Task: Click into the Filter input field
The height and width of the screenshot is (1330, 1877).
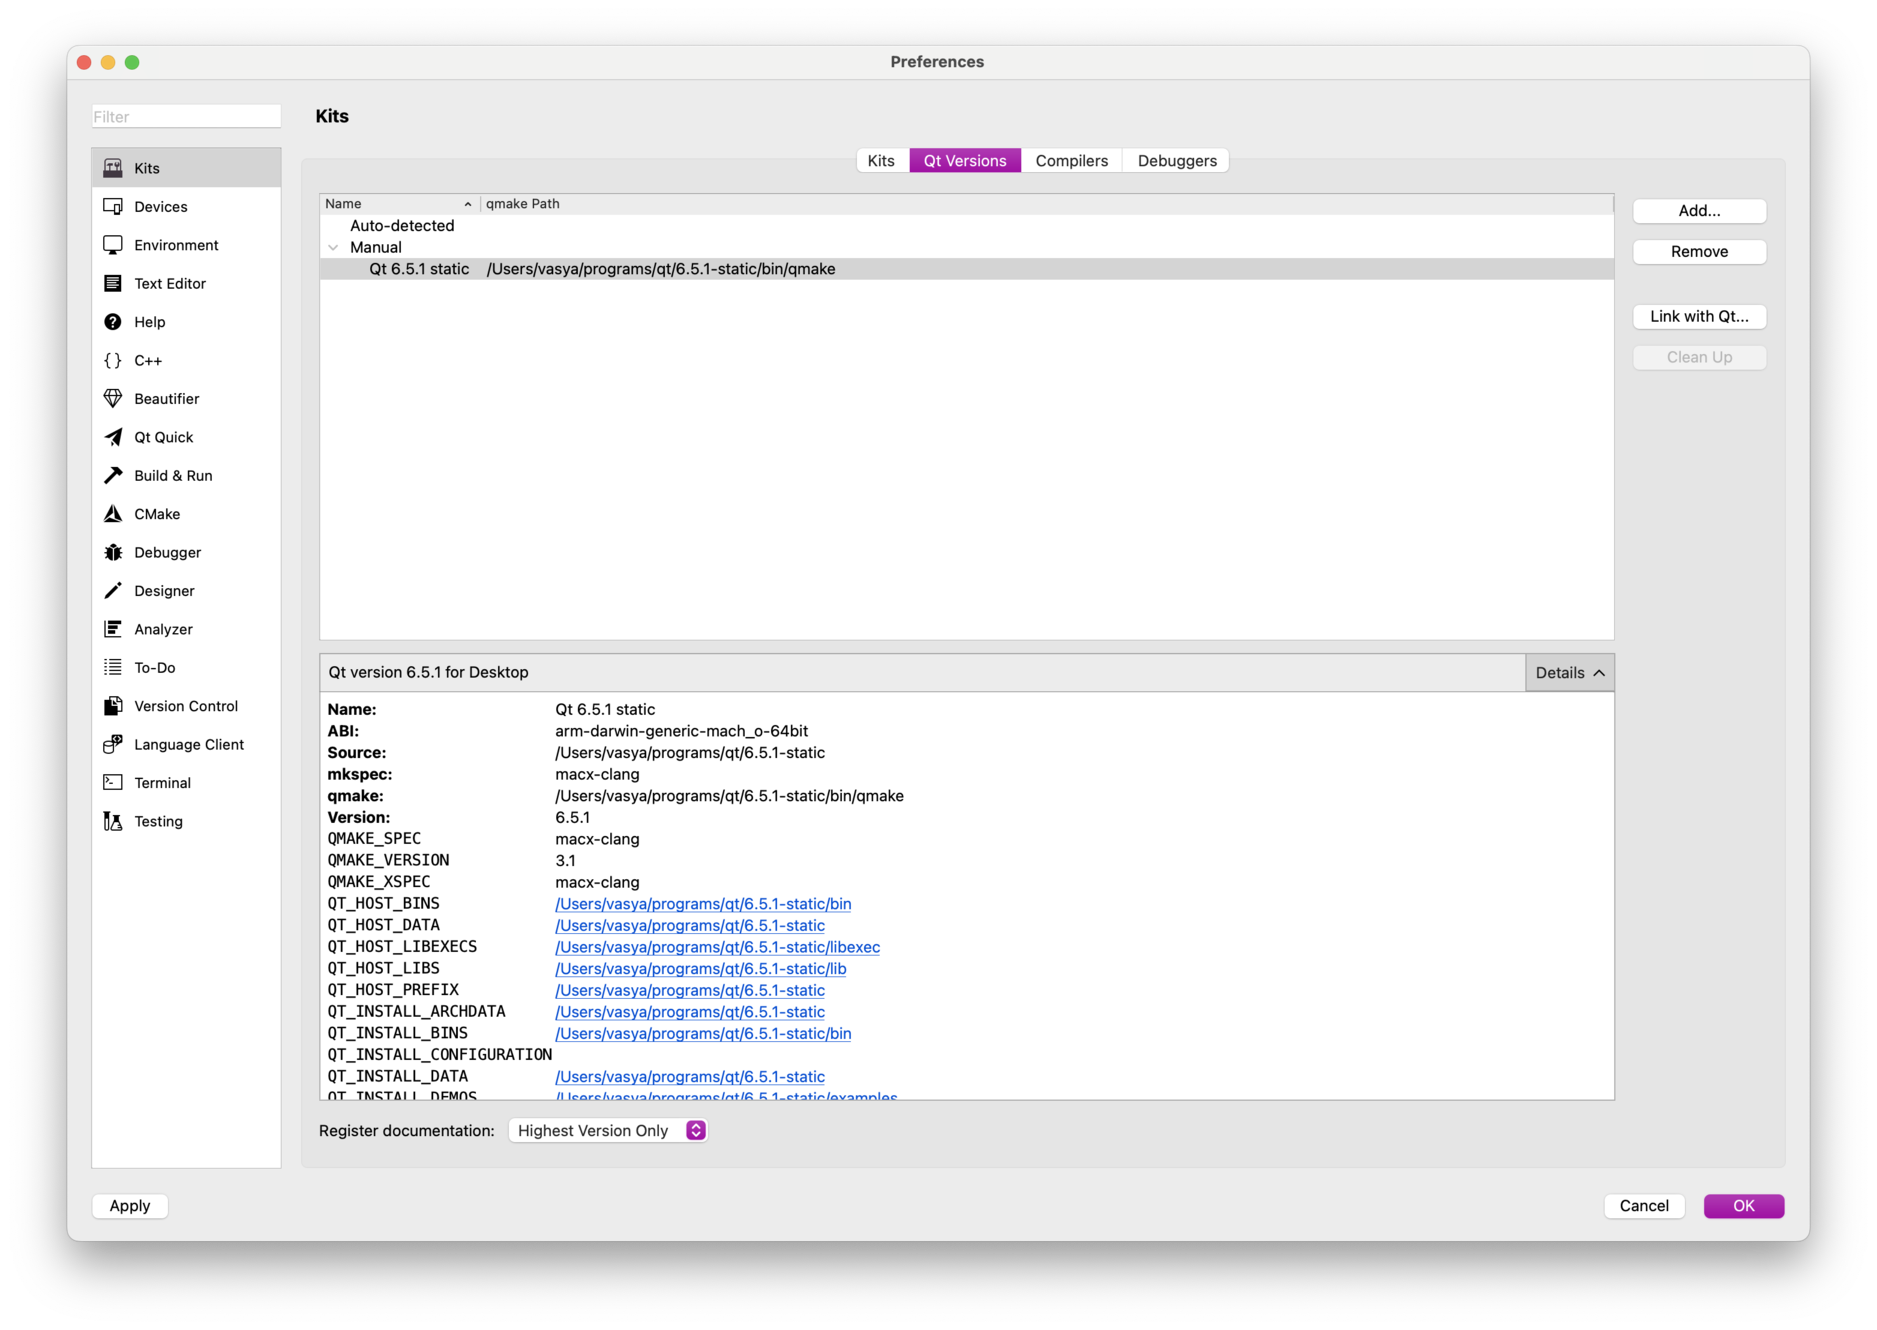Action: 186,116
